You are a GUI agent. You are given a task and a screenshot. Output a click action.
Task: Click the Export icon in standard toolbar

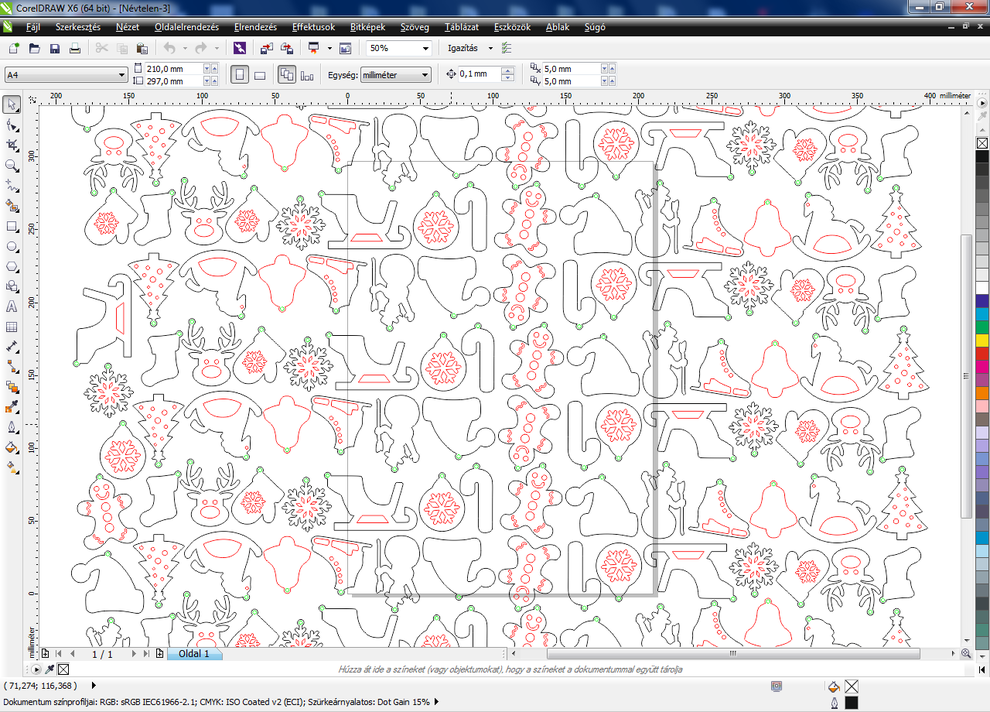pyautogui.click(x=287, y=48)
